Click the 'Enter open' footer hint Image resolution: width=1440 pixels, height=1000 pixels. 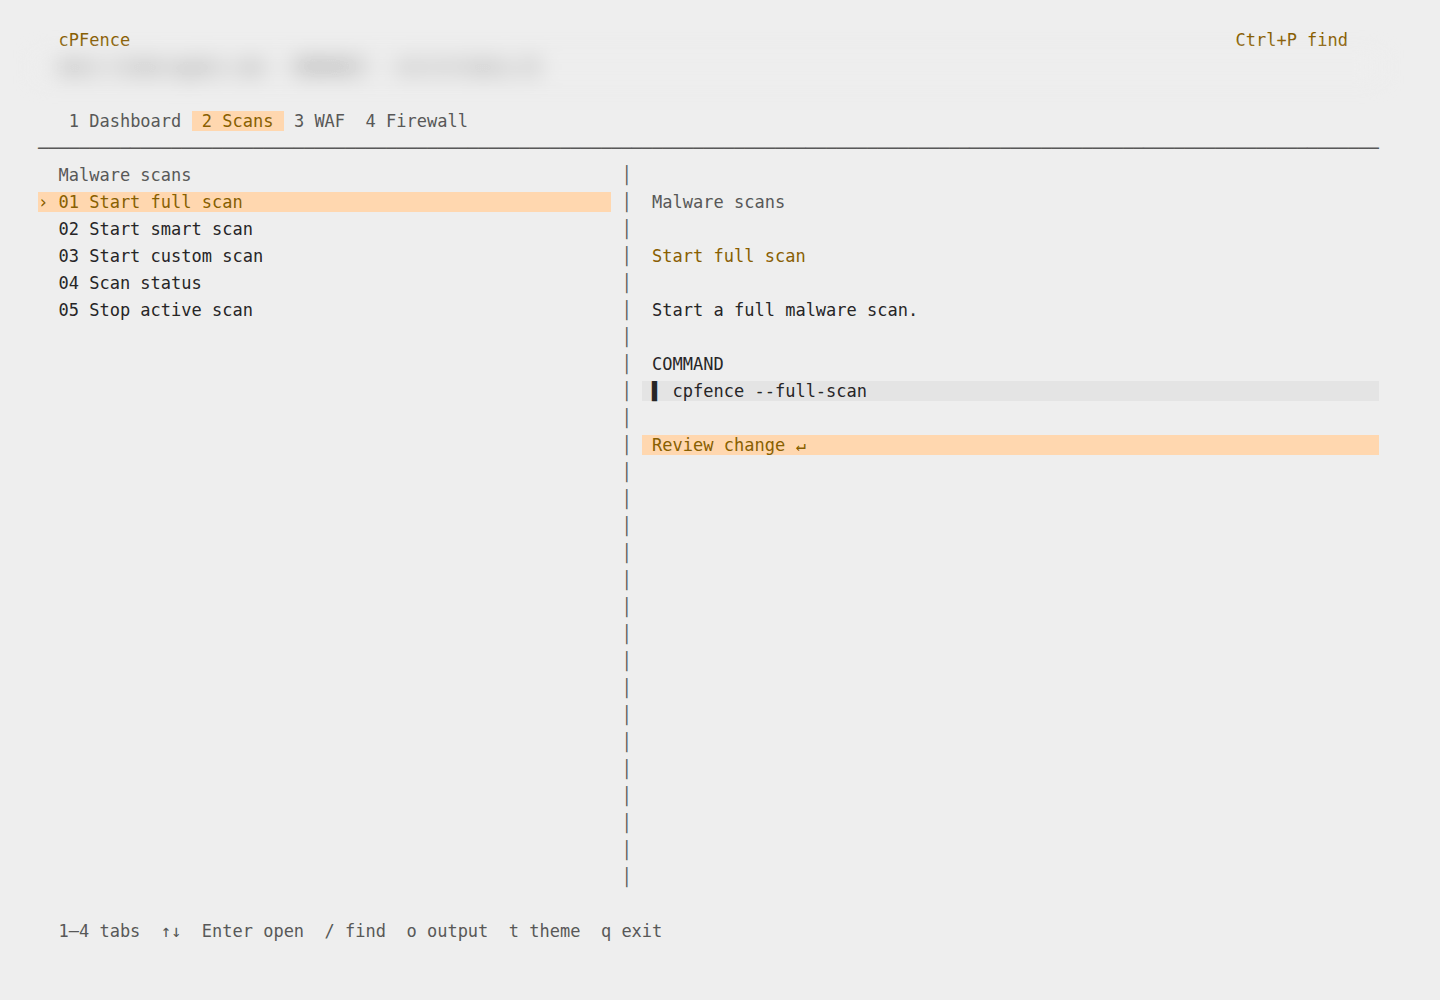point(253,931)
